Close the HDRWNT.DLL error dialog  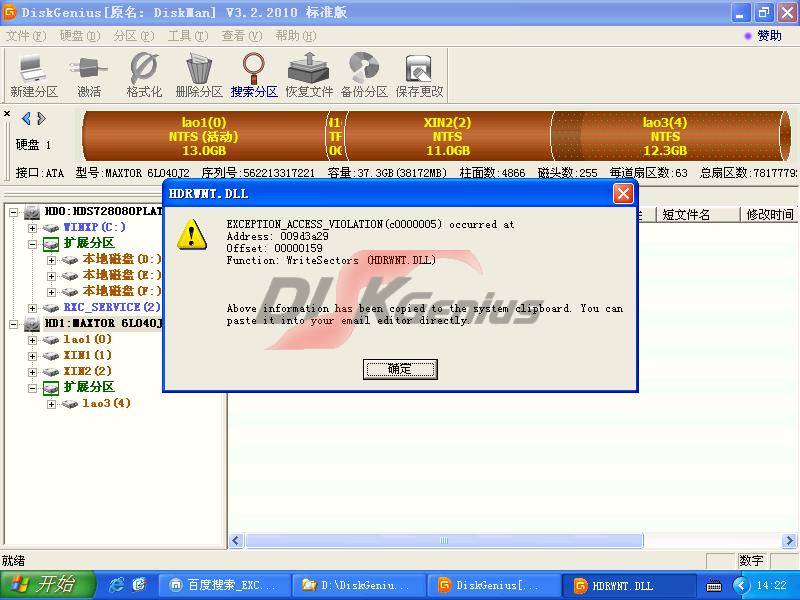tap(623, 194)
